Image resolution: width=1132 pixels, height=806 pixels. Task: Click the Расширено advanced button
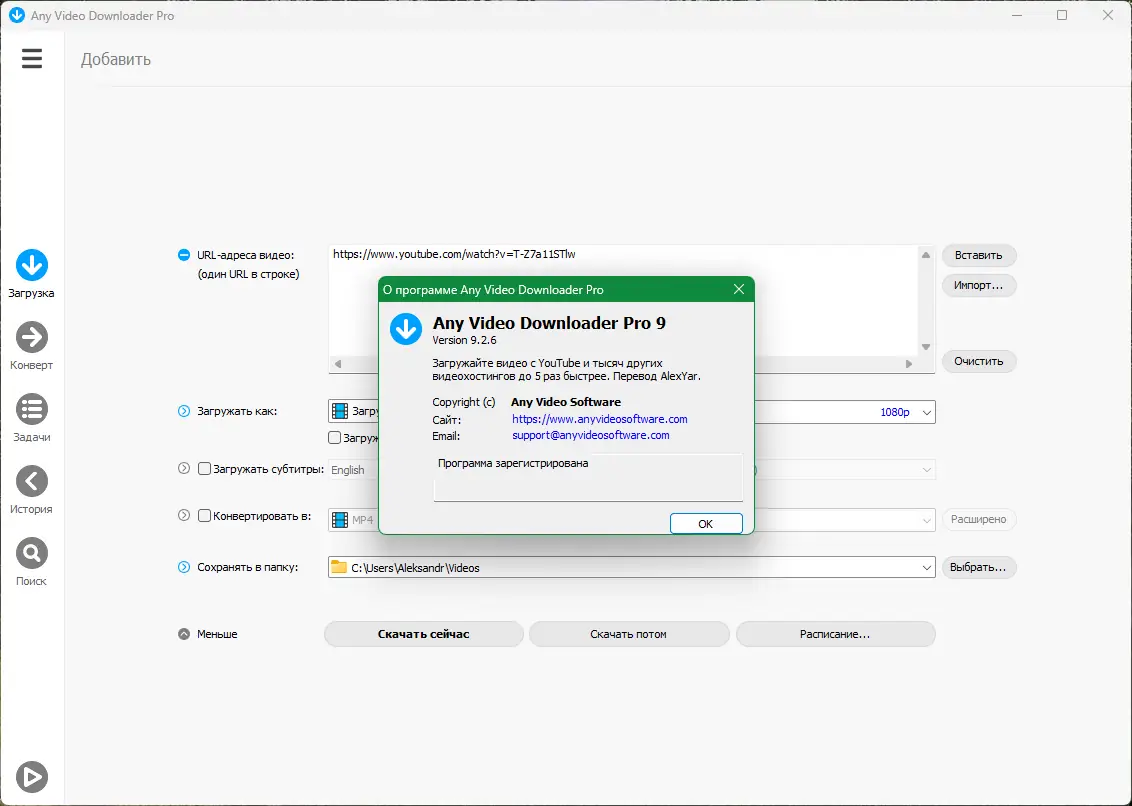[x=979, y=519]
